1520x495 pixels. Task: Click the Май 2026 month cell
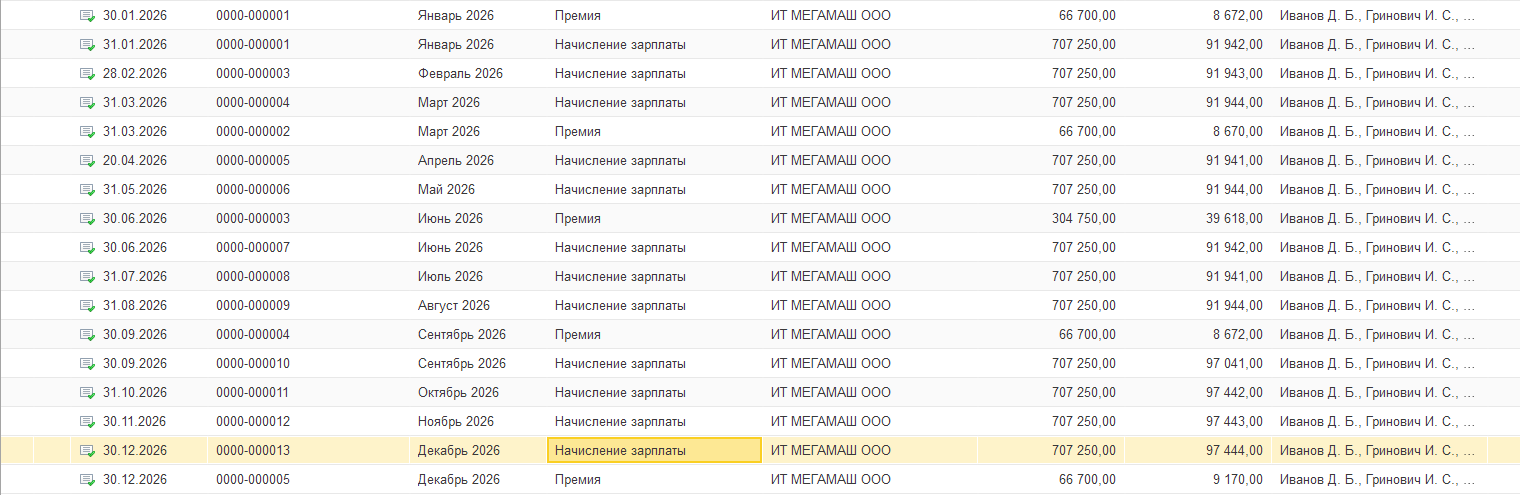click(446, 190)
